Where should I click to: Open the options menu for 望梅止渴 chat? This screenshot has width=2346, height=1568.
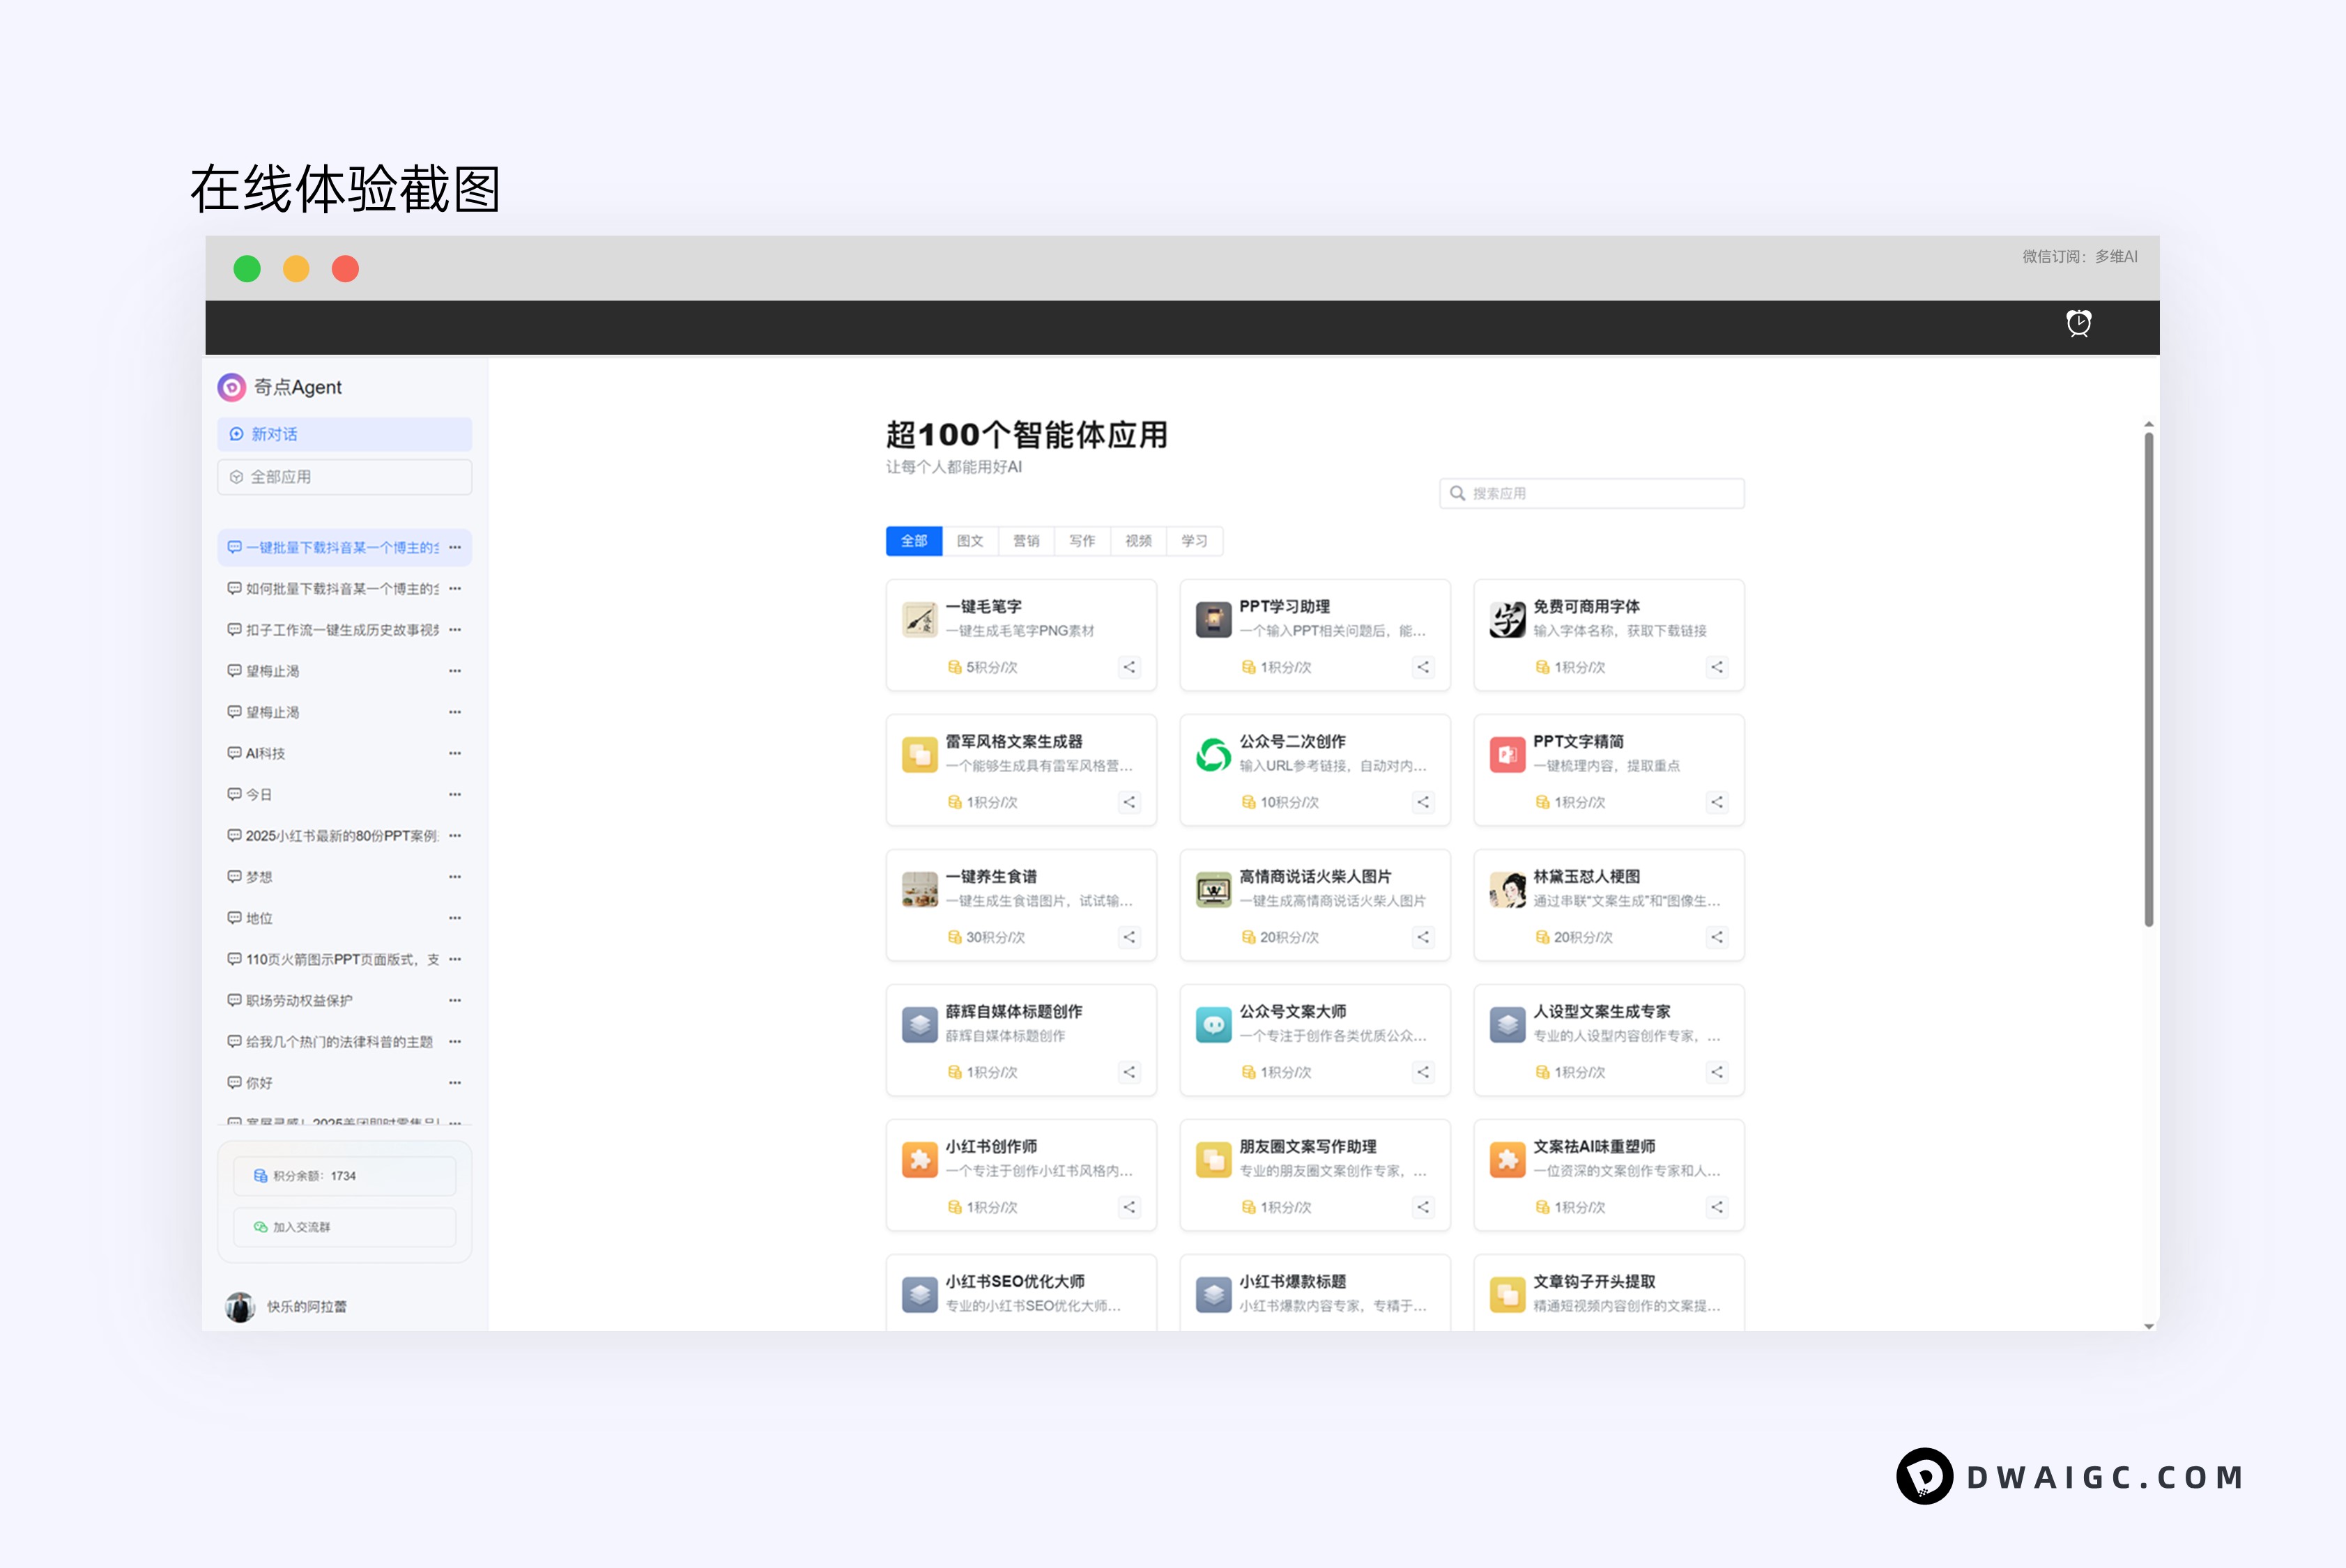click(x=455, y=670)
